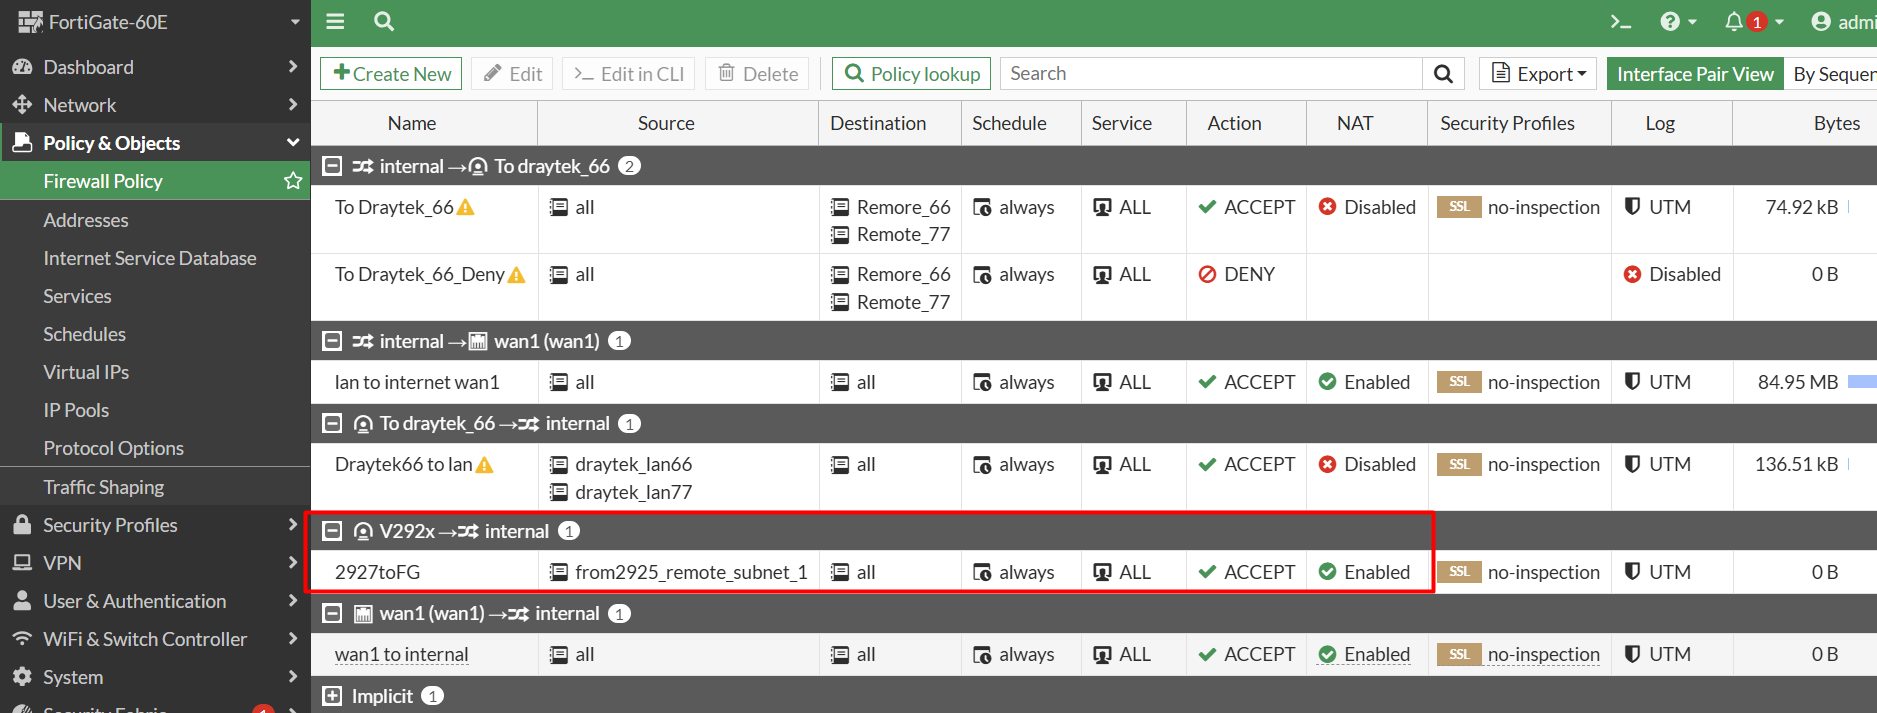Click the Create New button

[391, 74]
